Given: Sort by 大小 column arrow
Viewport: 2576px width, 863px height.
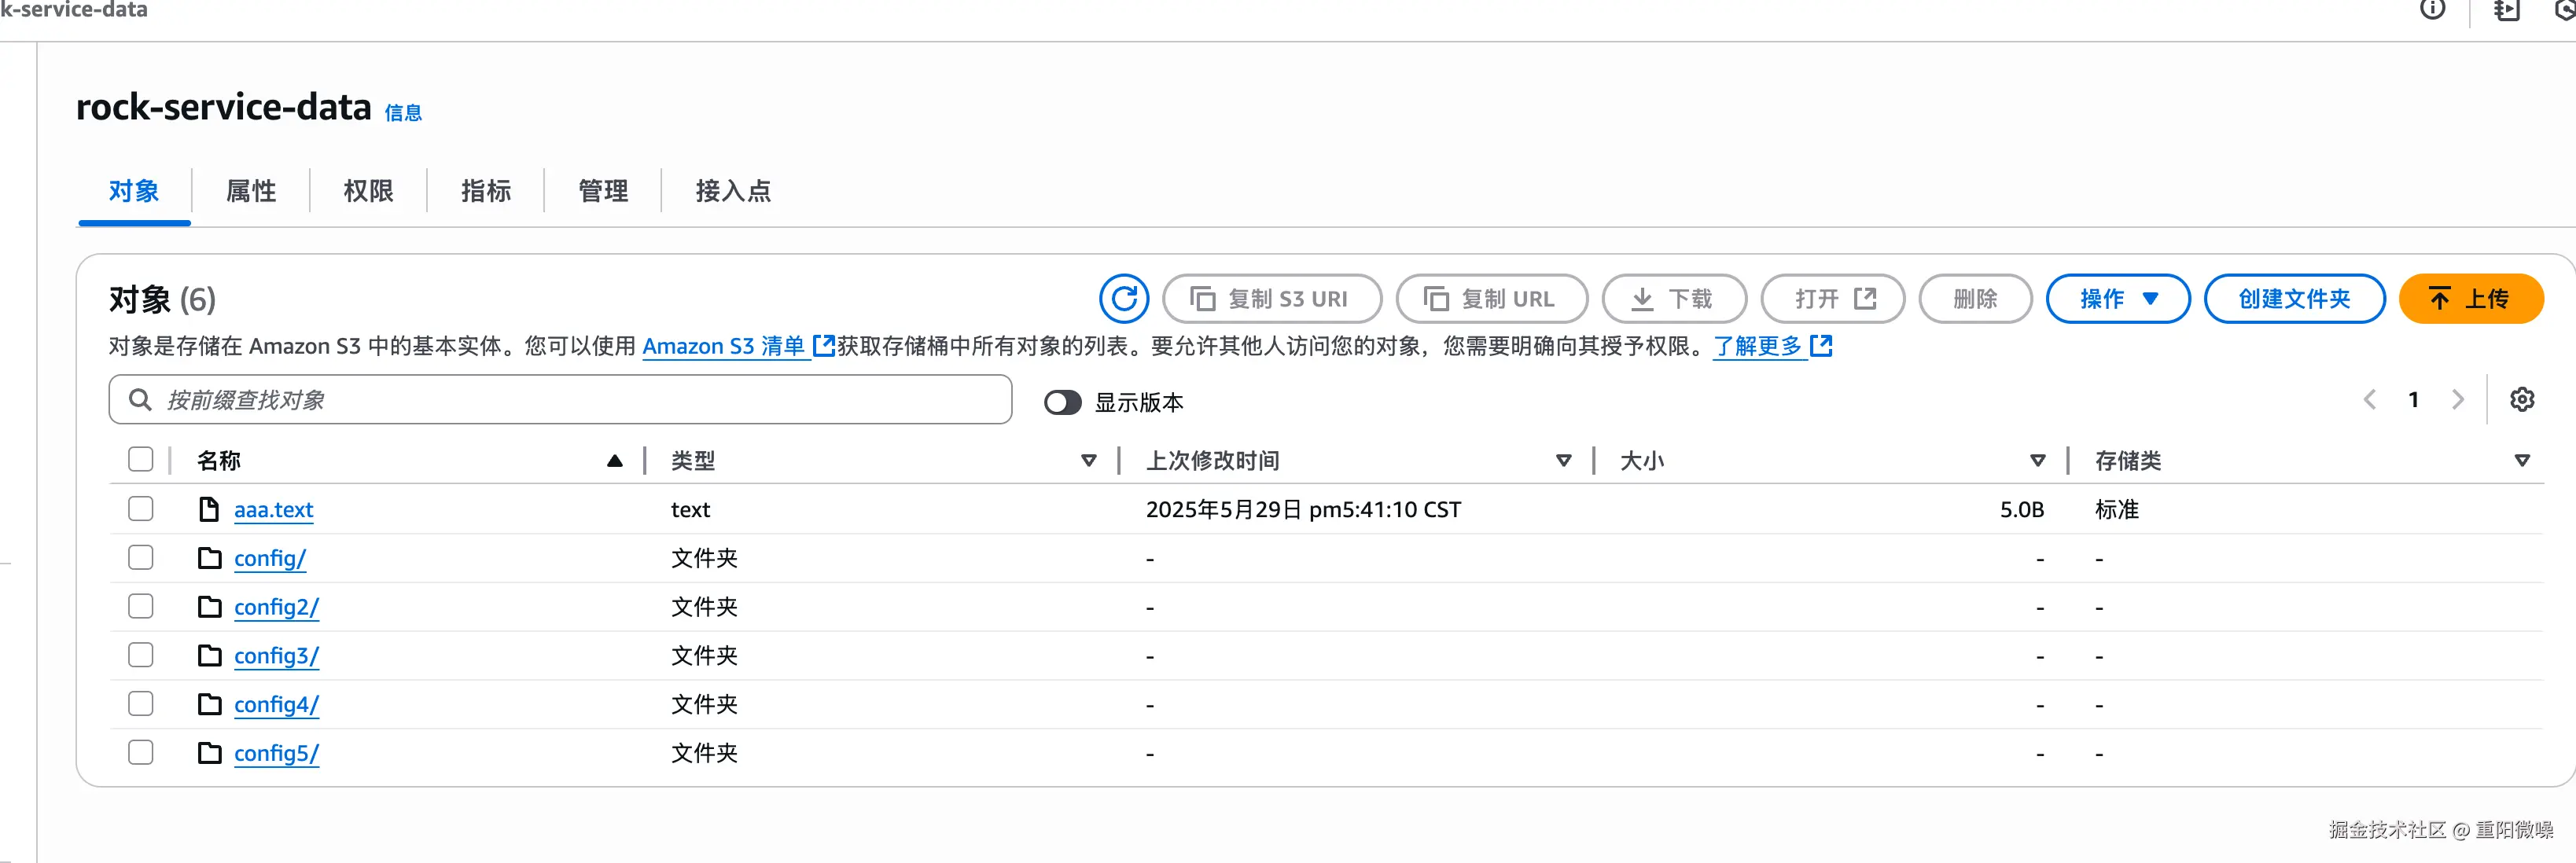Looking at the screenshot, I should click(2038, 461).
